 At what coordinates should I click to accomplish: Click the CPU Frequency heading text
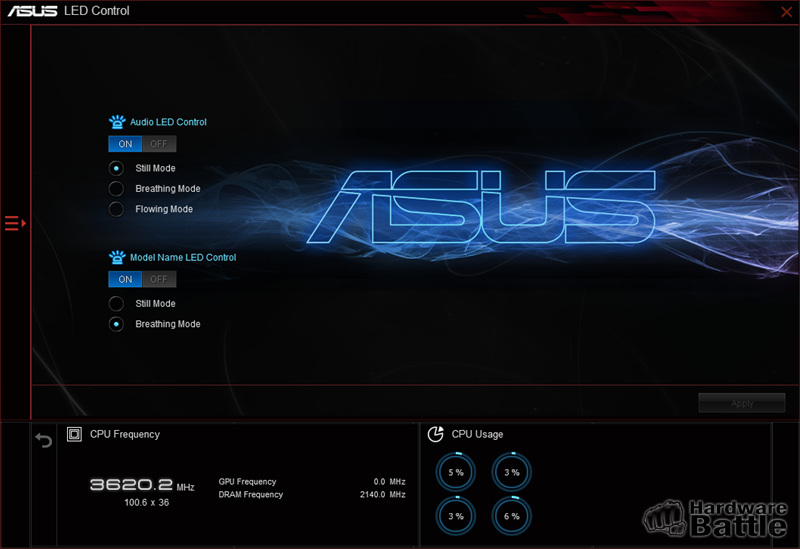125,434
